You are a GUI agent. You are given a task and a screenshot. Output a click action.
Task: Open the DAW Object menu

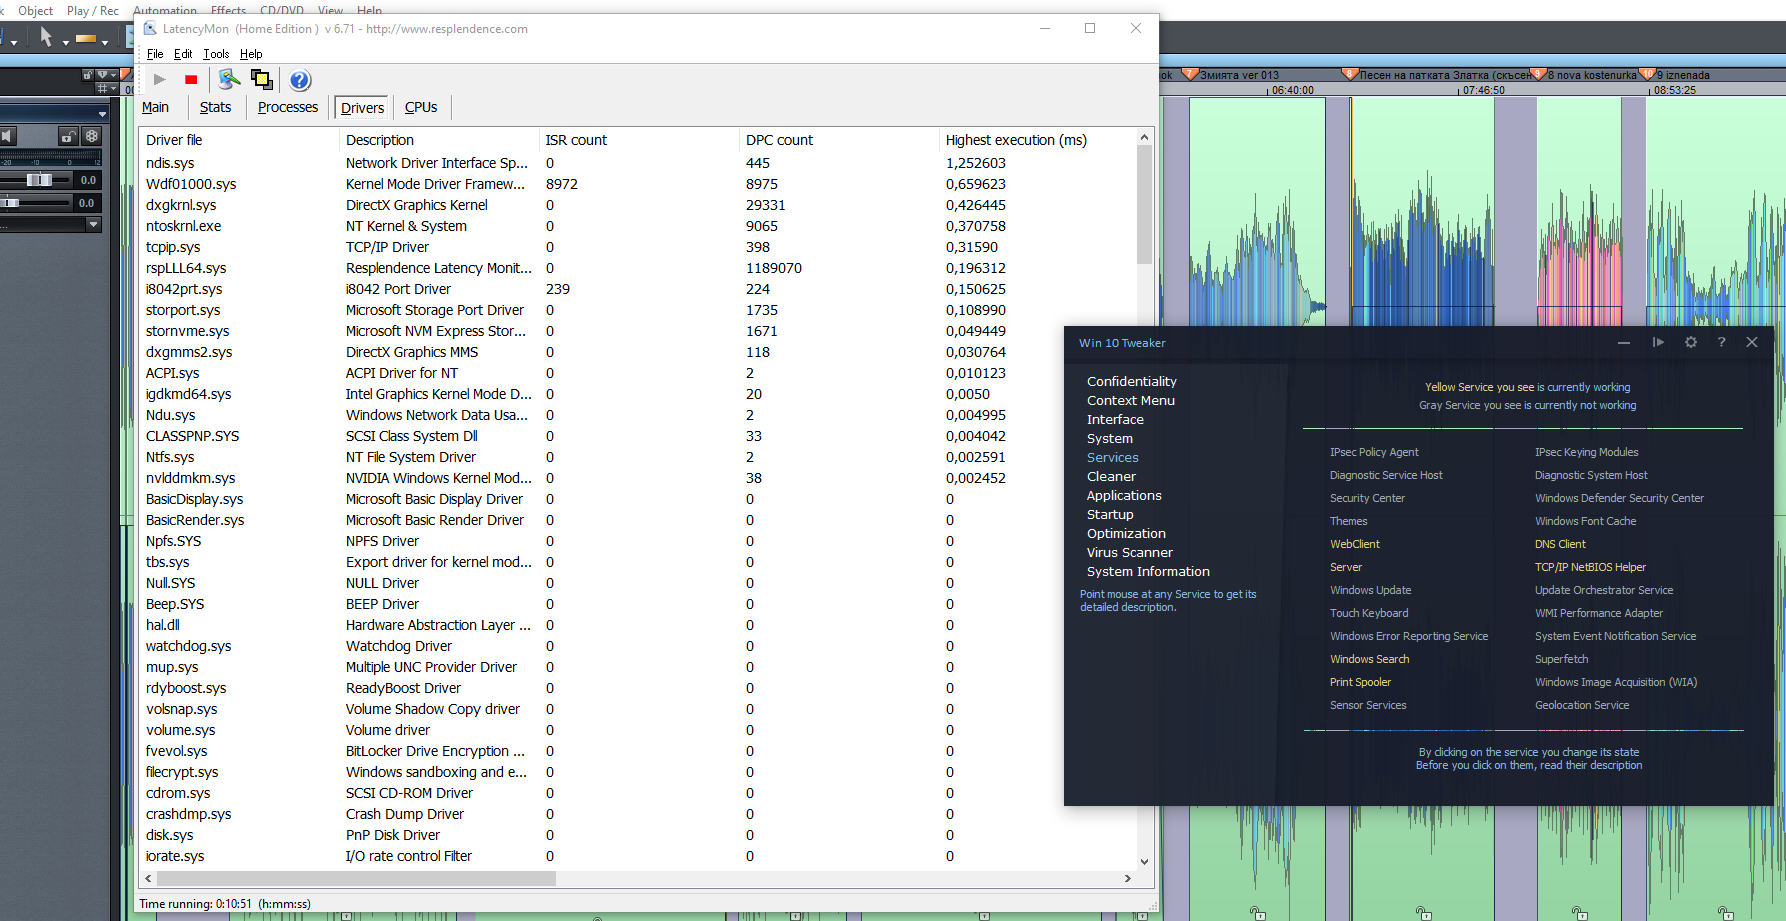coord(35,11)
